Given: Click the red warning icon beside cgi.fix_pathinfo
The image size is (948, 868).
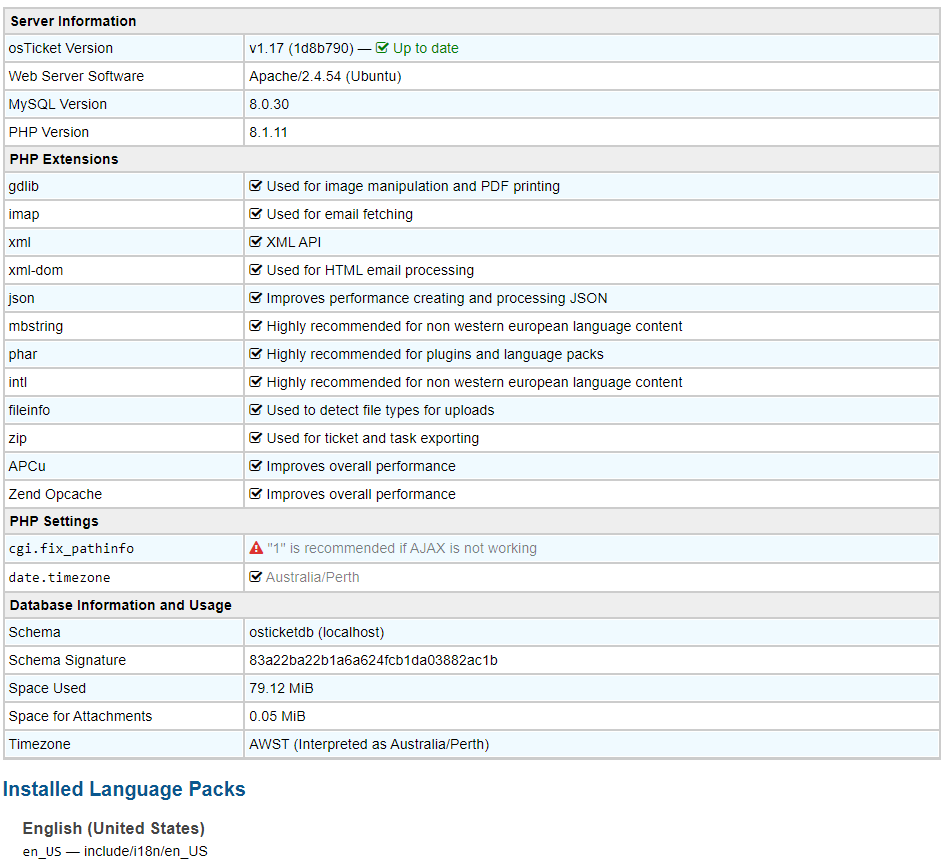Looking at the screenshot, I should tap(256, 548).
